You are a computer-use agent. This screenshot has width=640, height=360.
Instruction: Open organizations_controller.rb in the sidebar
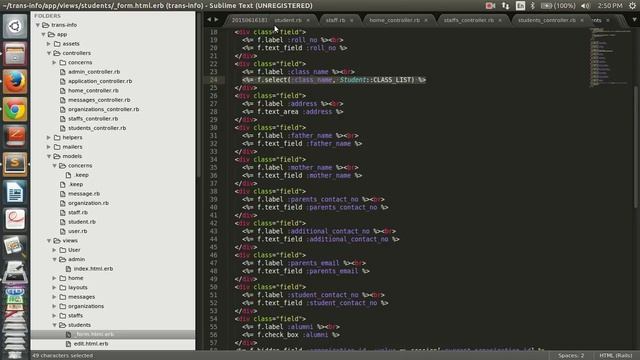click(103, 109)
